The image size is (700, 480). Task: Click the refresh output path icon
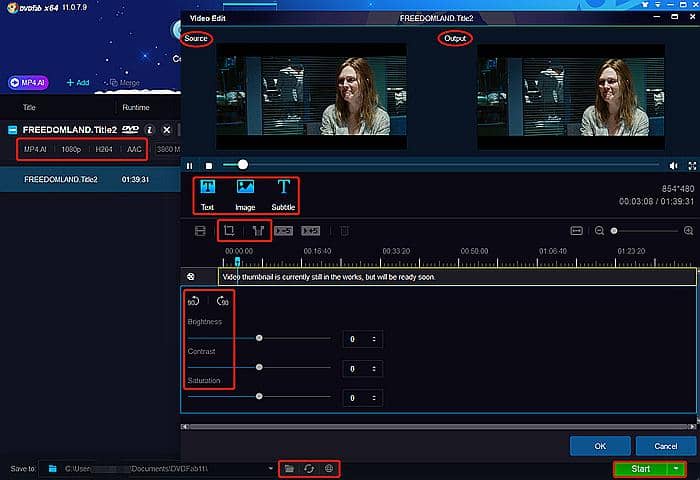tap(309, 468)
